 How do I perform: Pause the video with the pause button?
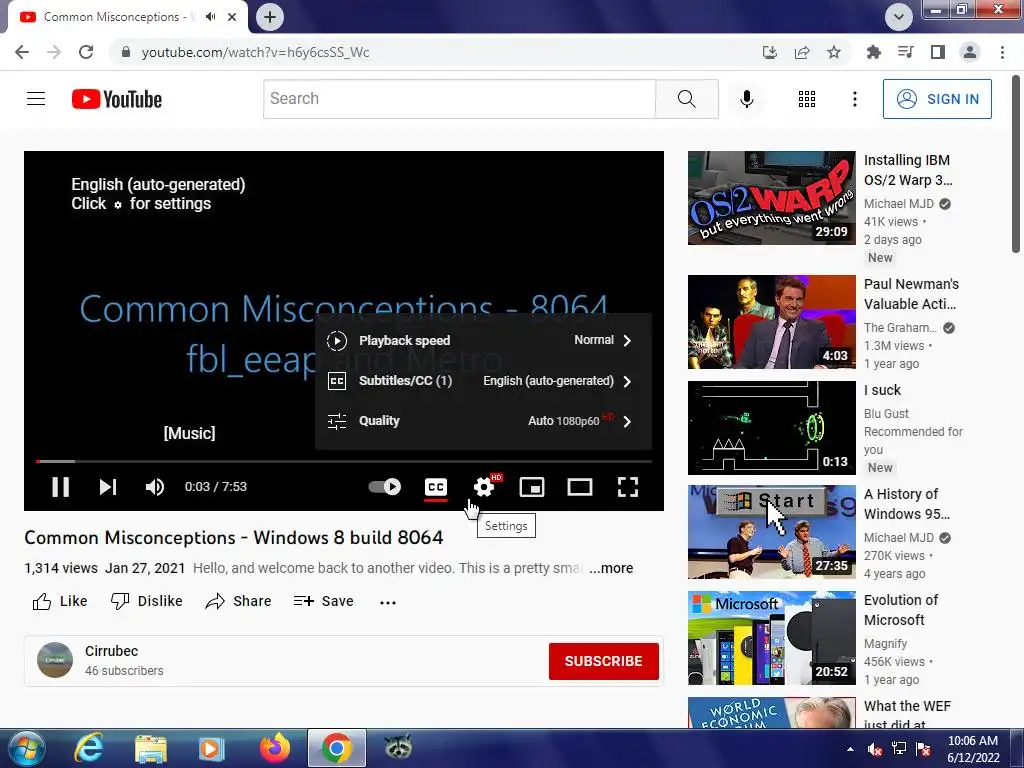pos(60,487)
